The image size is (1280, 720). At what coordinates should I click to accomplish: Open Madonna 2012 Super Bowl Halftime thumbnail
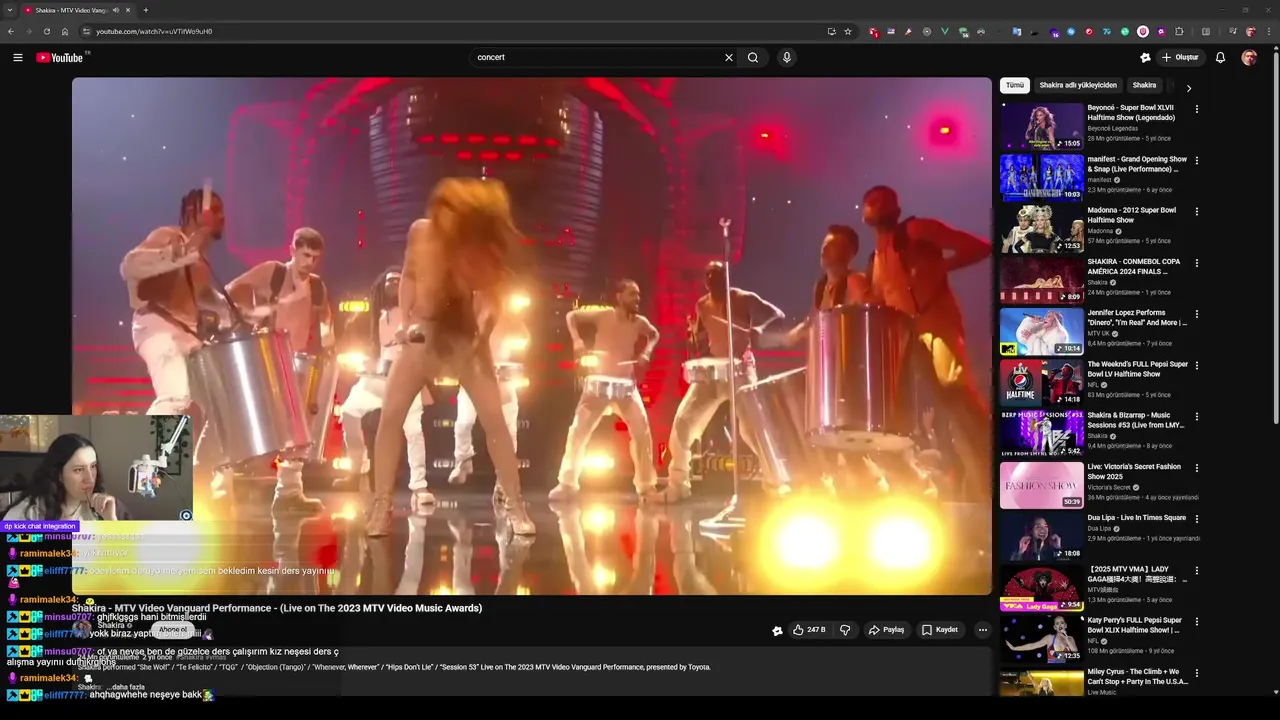click(x=1042, y=228)
